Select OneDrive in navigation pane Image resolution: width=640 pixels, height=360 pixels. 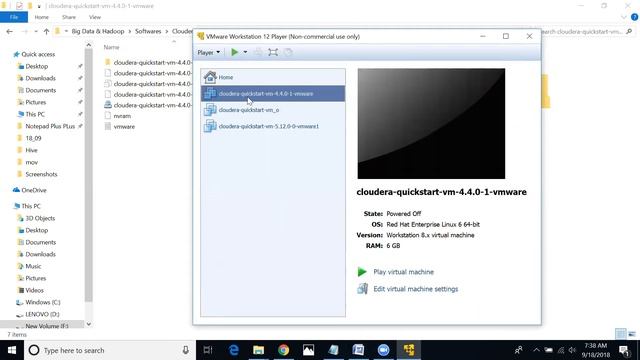33,190
